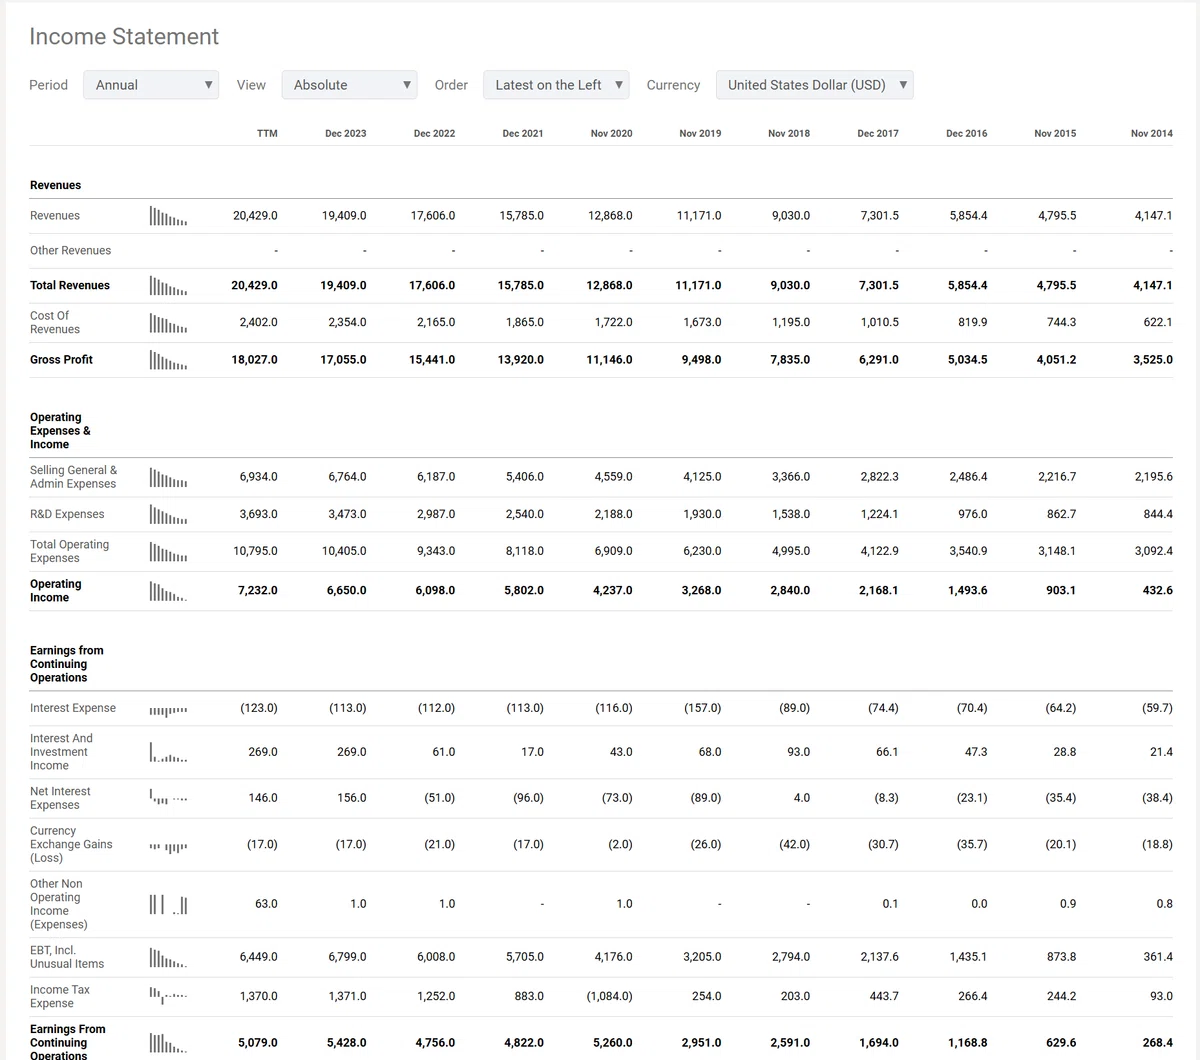Click the Other Non Operating Income sparkline
The width and height of the screenshot is (1200, 1060).
click(x=168, y=904)
